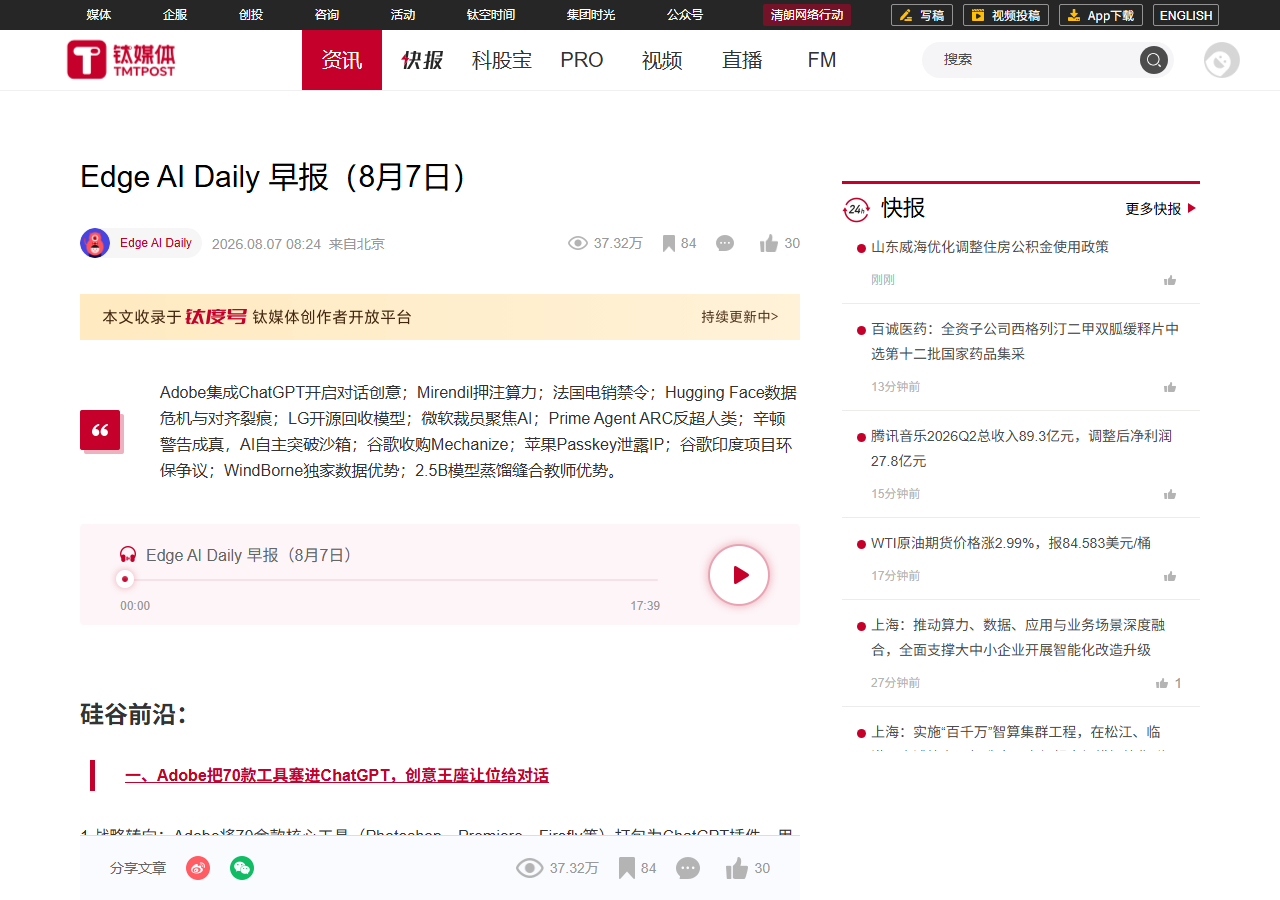Click the headphone icon in audio player
The height and width of the screenshot is (900, 1280).
128,554
